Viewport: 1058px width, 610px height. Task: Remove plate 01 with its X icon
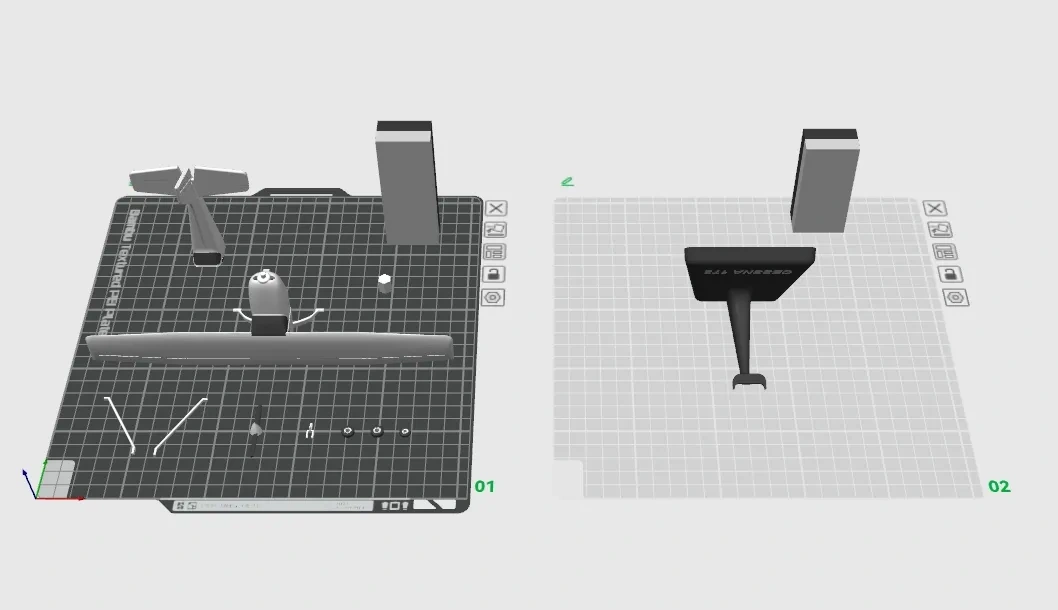click(496, 208)
